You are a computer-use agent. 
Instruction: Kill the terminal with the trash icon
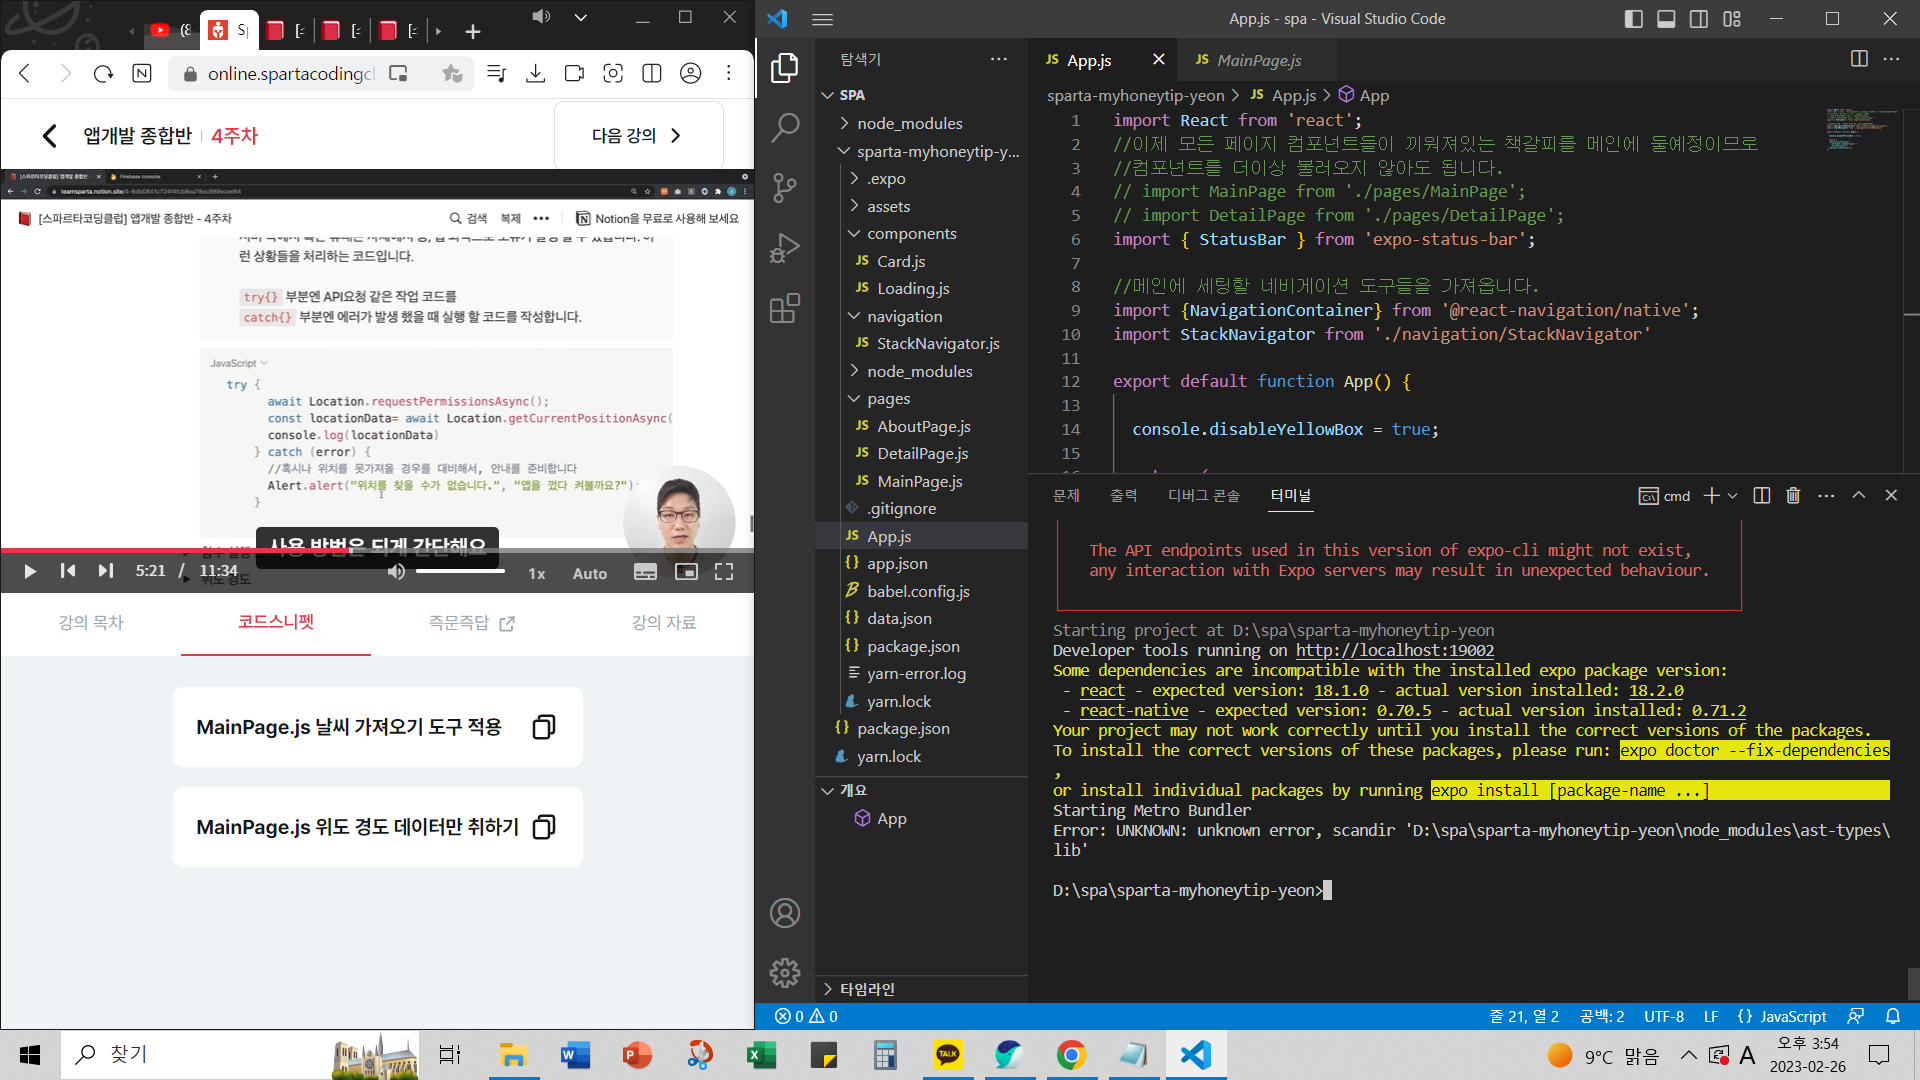(1793, 496)
